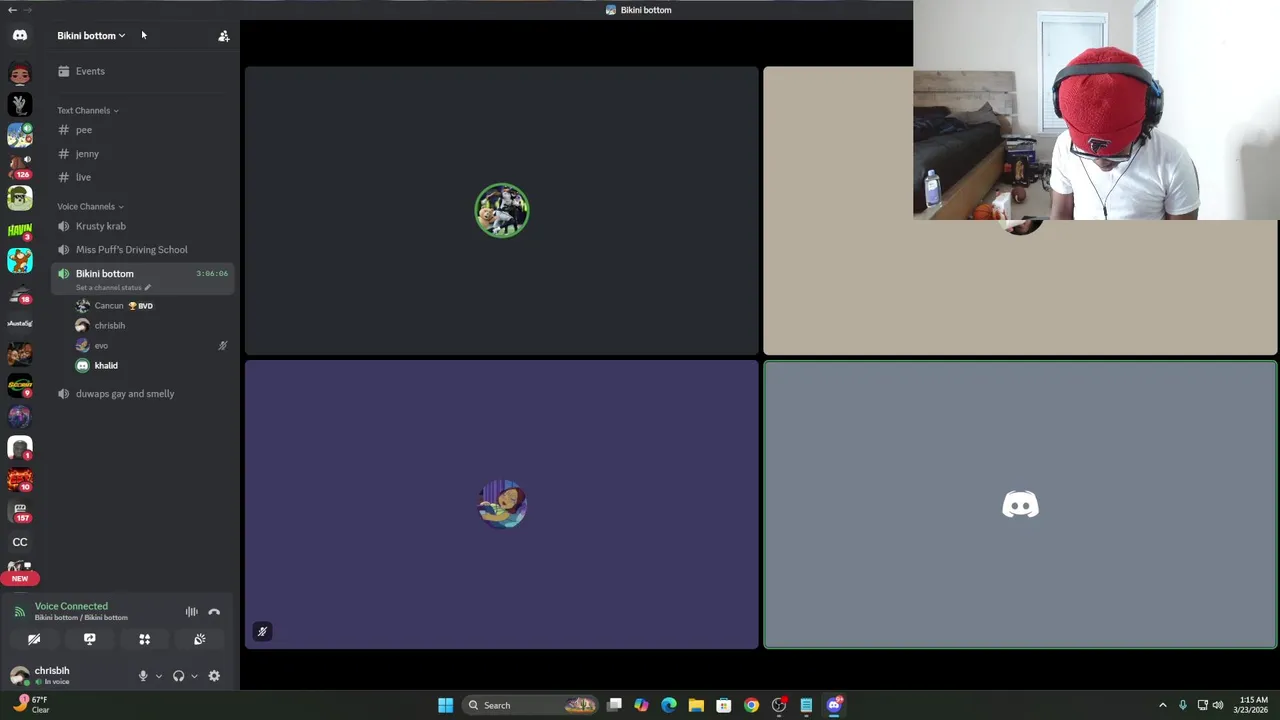Image resolution: width=1280 pixels, height=720 pixels.
Task: Click the muted mic indicator on purple tile
Action: pyautogui.click(x=262, y=632)
